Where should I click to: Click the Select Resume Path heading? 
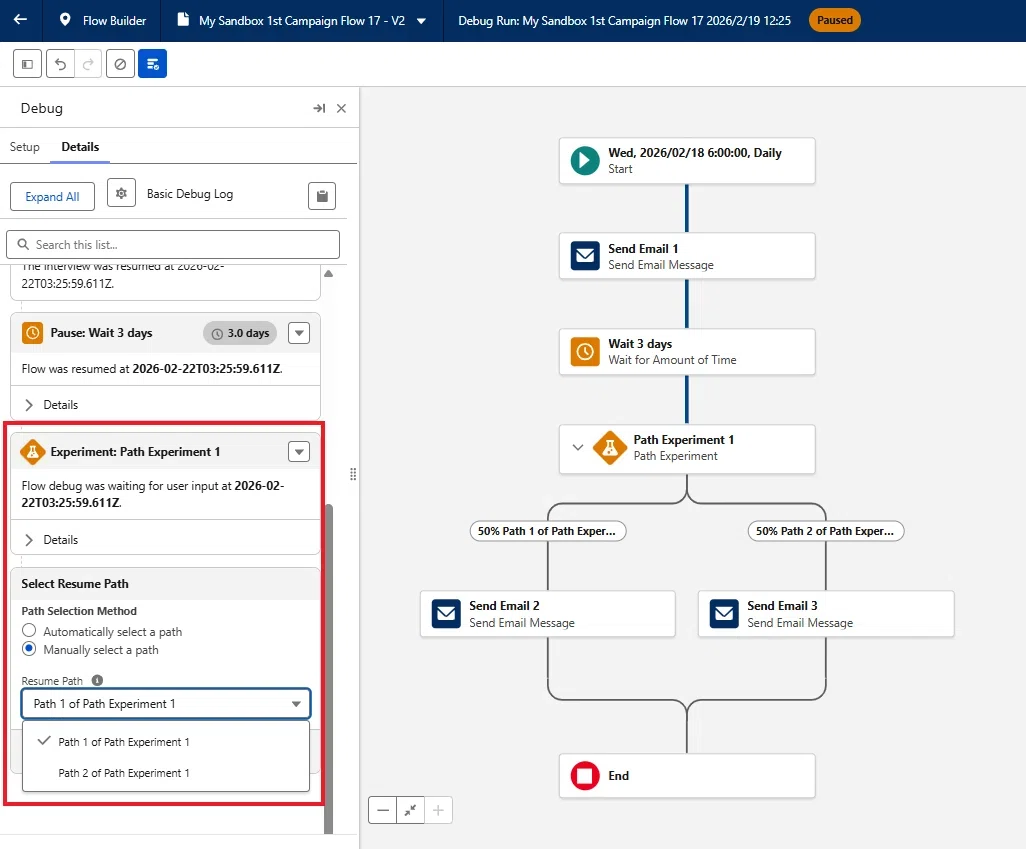[75, 583]
